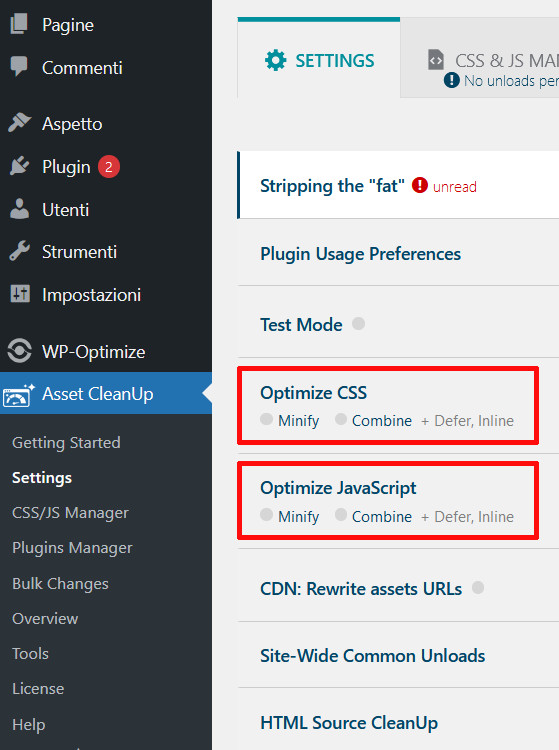Click the Settings tab gear icon
The image size is (559, 750).
275,60
